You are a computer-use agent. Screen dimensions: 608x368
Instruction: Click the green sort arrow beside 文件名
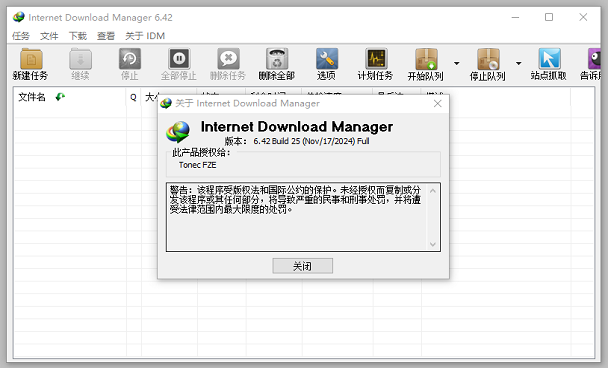(x=60, y=97)
